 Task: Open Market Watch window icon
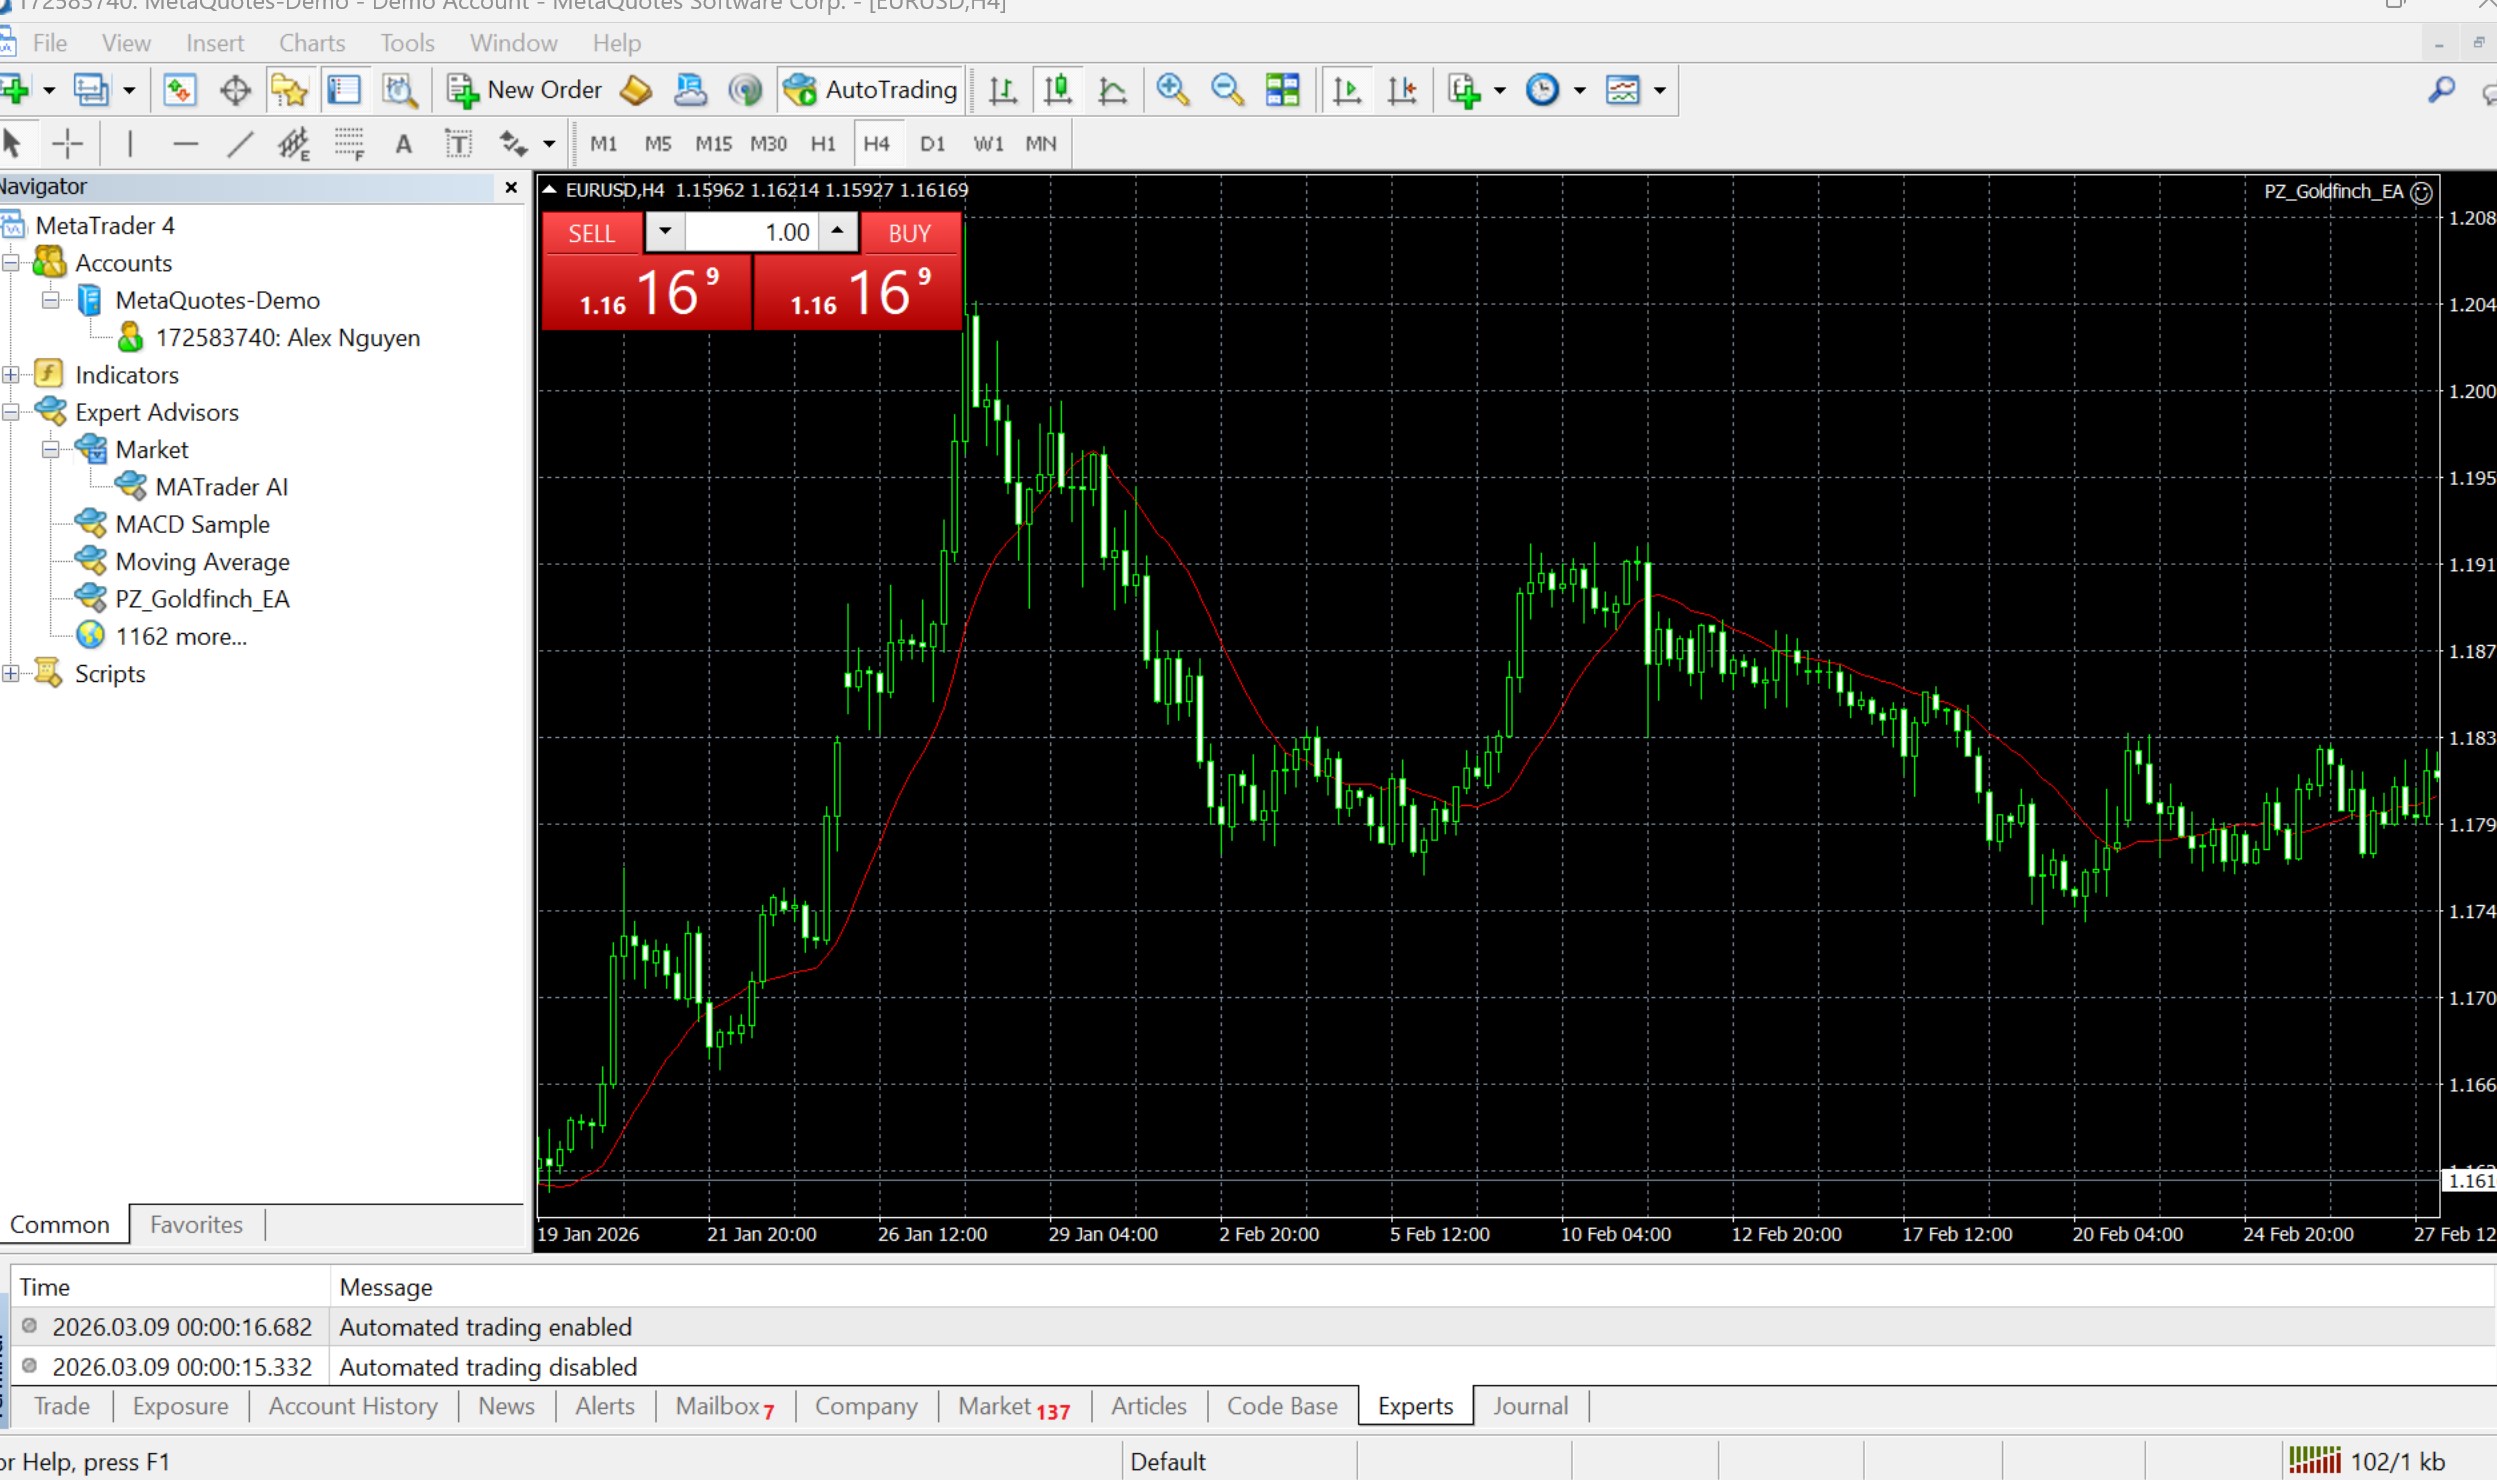[x=179, y=90]
